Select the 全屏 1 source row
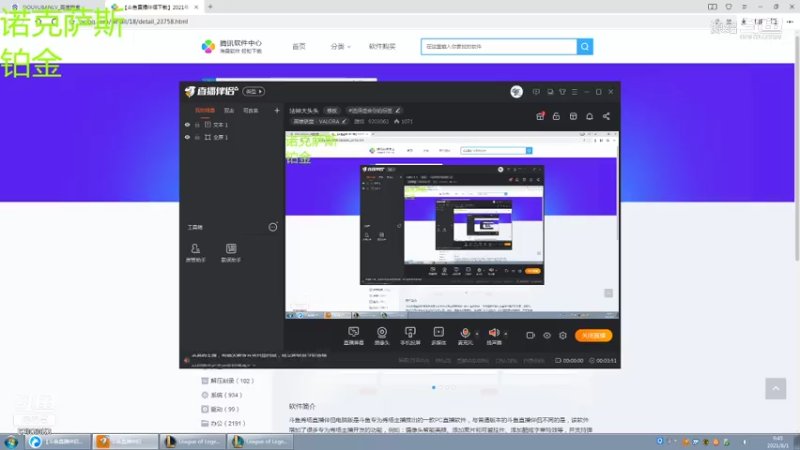Viewport: 800px width, 450px height. [232, 137]
